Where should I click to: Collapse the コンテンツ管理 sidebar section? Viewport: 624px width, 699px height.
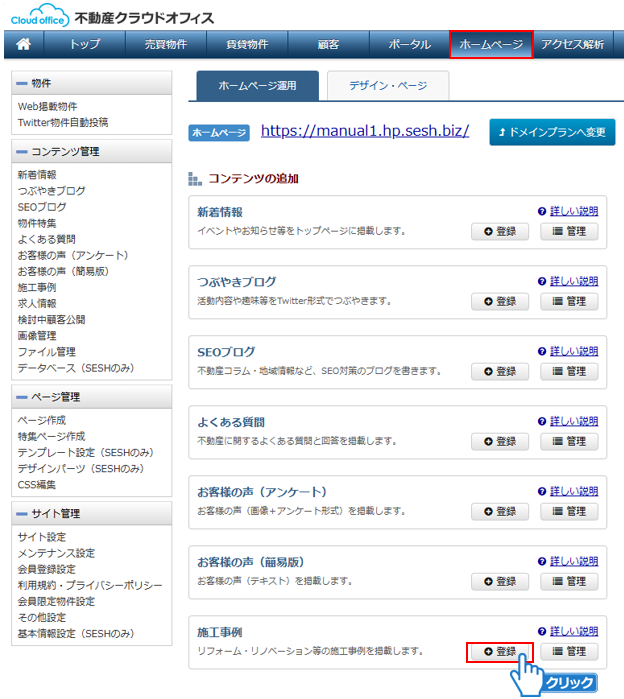click(x=22, y=151)
